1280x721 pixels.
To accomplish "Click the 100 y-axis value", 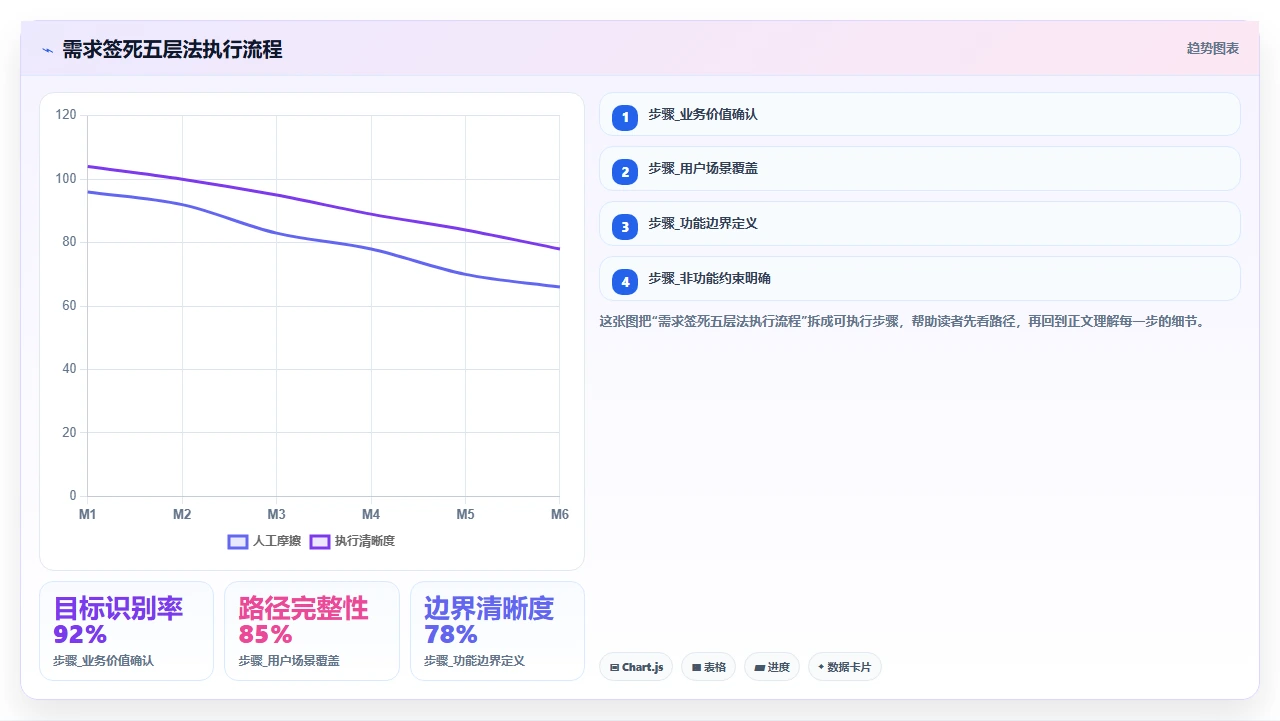I will tap(66, 179).
